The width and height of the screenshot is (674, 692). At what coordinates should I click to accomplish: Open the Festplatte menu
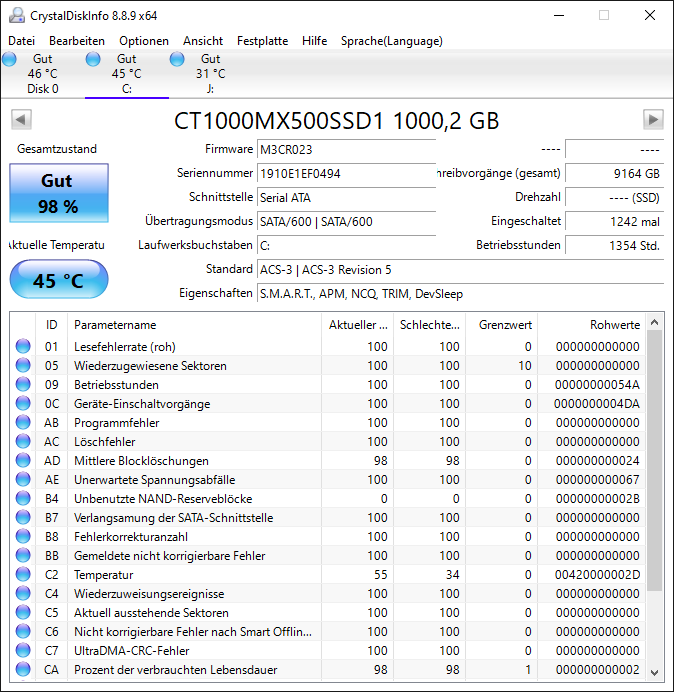(262, 41)
